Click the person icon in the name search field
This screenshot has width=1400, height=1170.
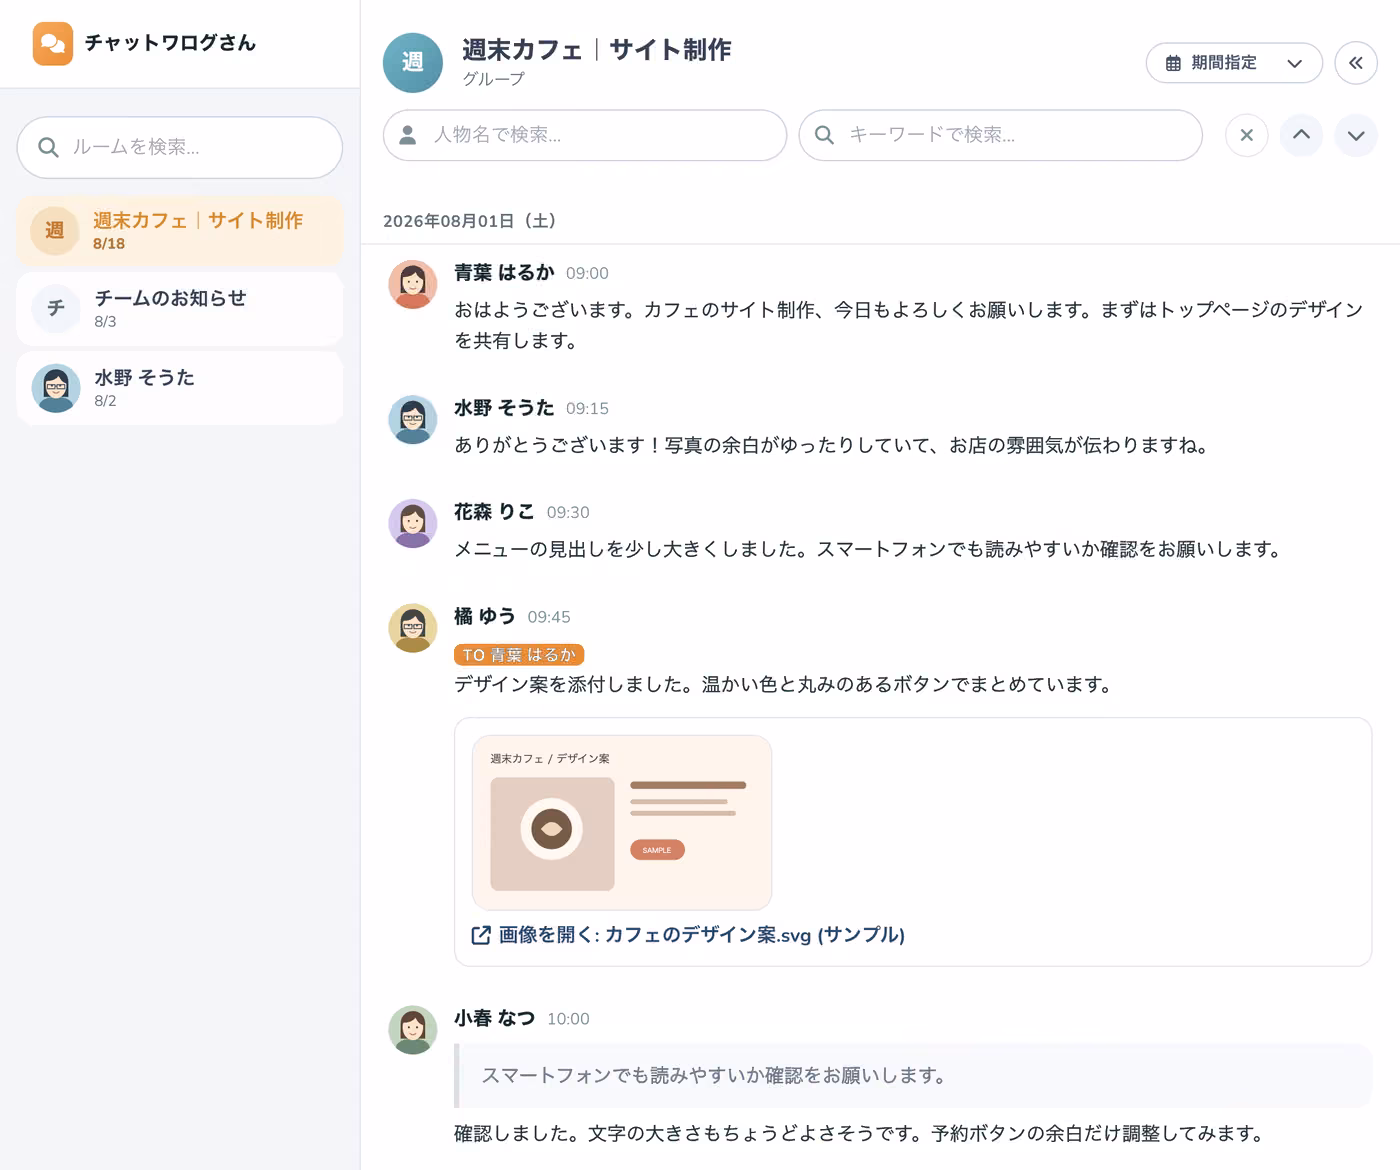pyautogui.click(x=408, y=135)
